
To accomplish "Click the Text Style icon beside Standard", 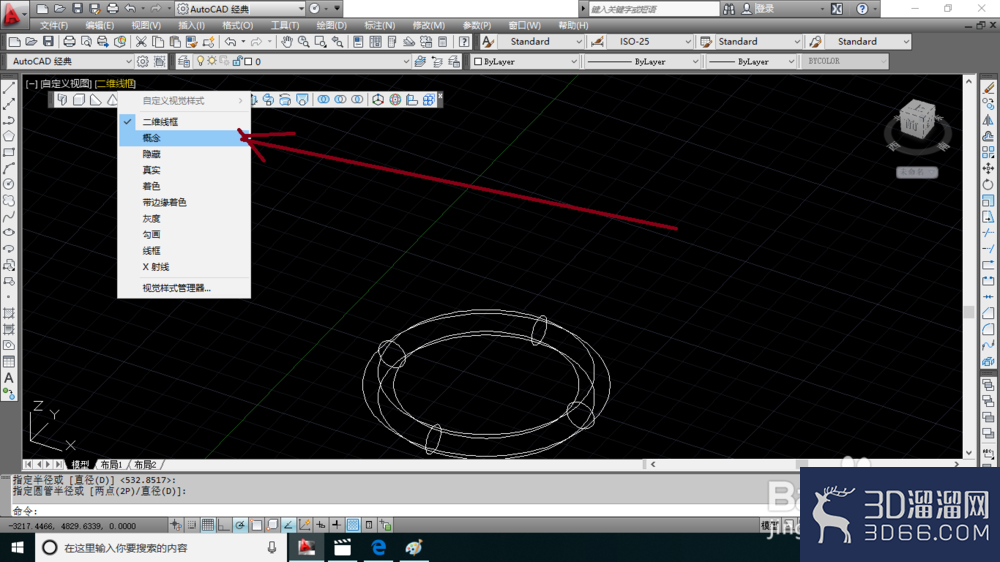I will (488, 42).
